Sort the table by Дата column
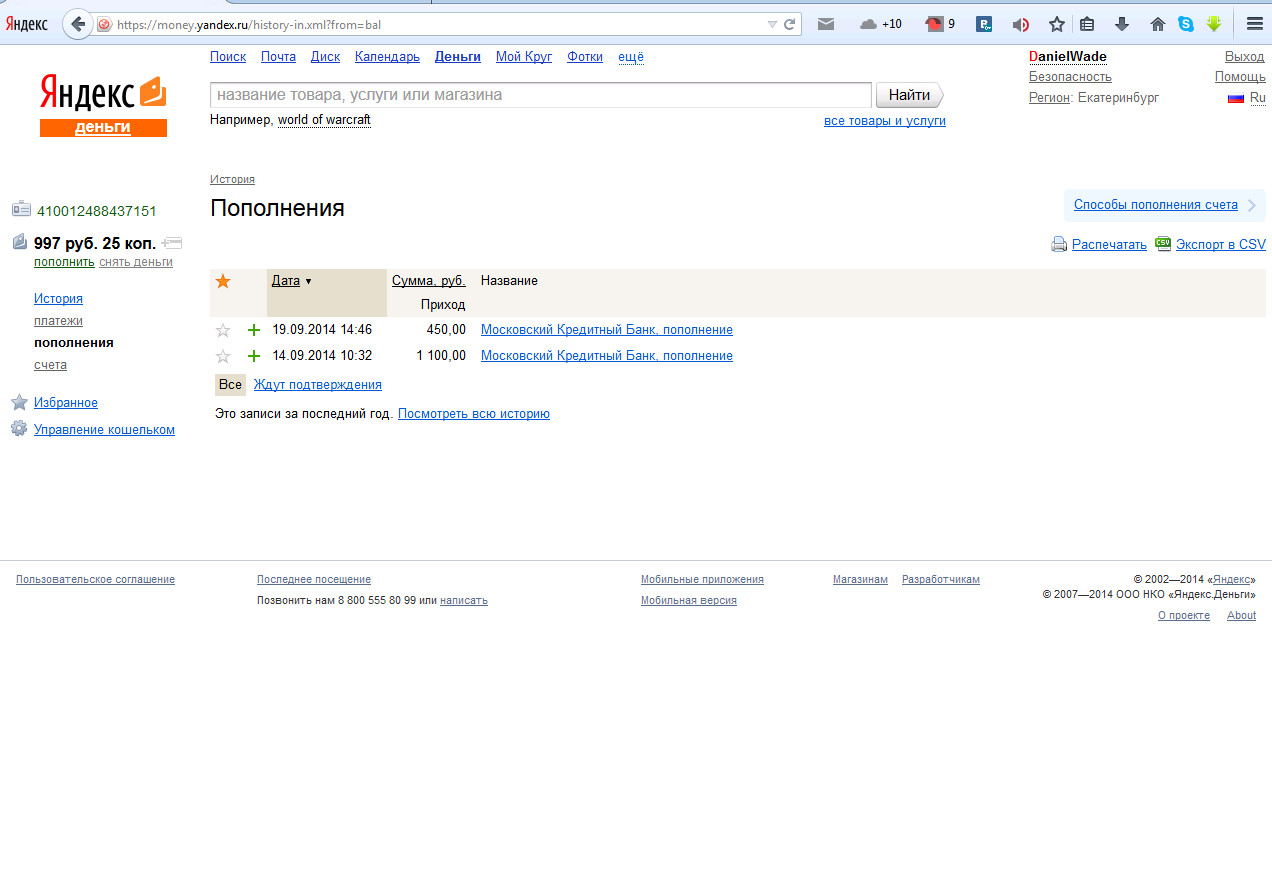The width and height of the screenshot is (1272, 890). pyautogui.click(x=286, y=281)
